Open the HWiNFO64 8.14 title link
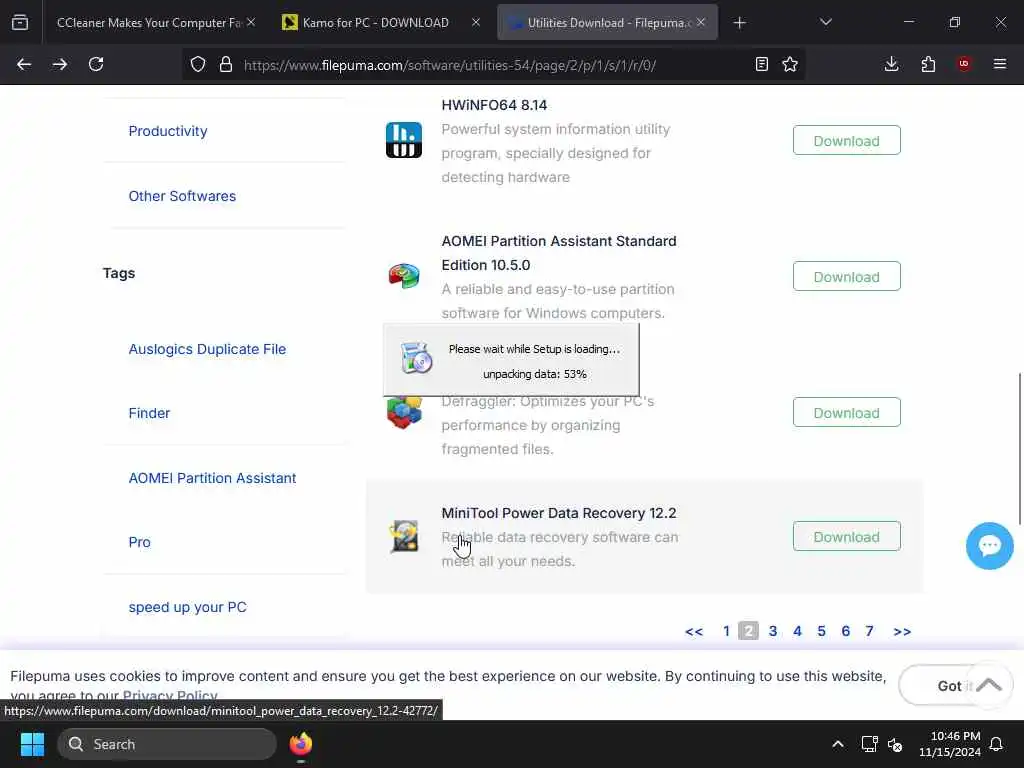 pyautogui.click(x=494, y=105)
